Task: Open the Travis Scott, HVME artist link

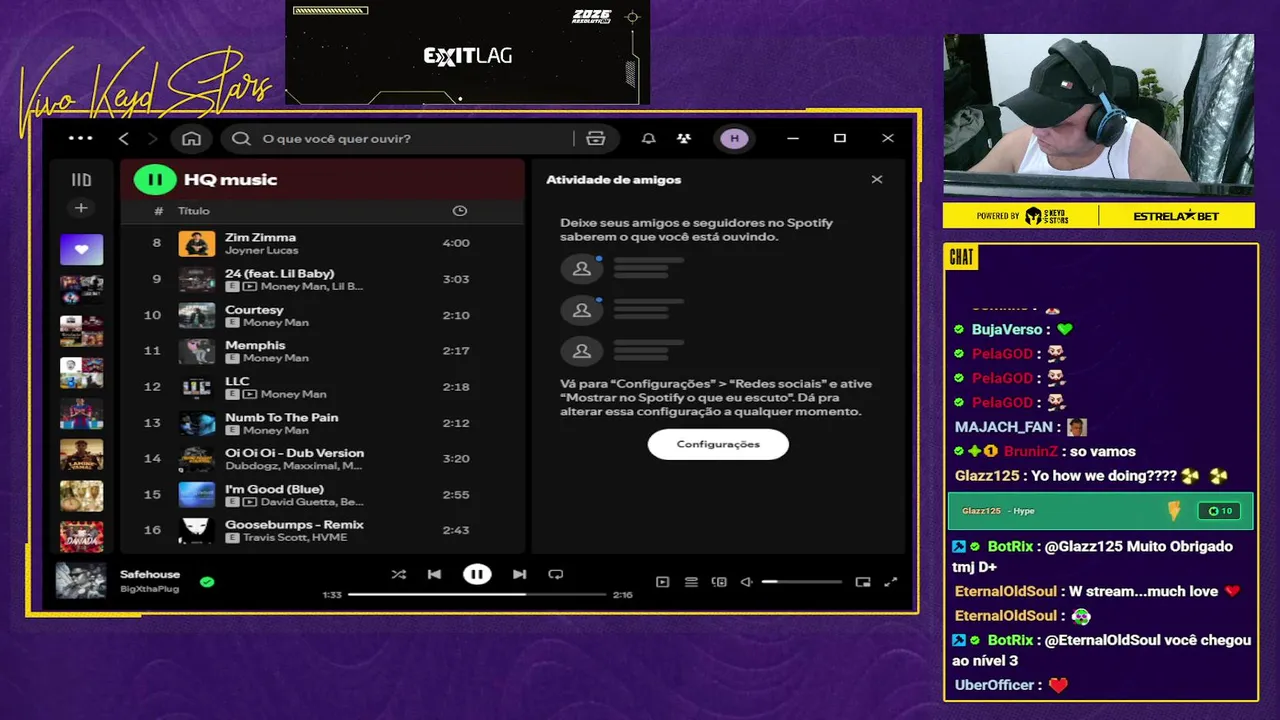Action: tap(295, 538)
